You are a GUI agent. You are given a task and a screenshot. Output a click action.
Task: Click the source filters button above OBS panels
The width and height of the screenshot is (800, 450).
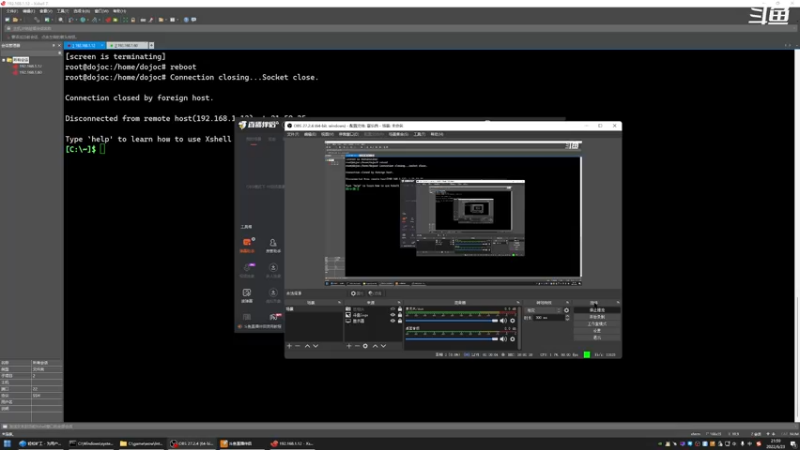(x=375, y=293)
